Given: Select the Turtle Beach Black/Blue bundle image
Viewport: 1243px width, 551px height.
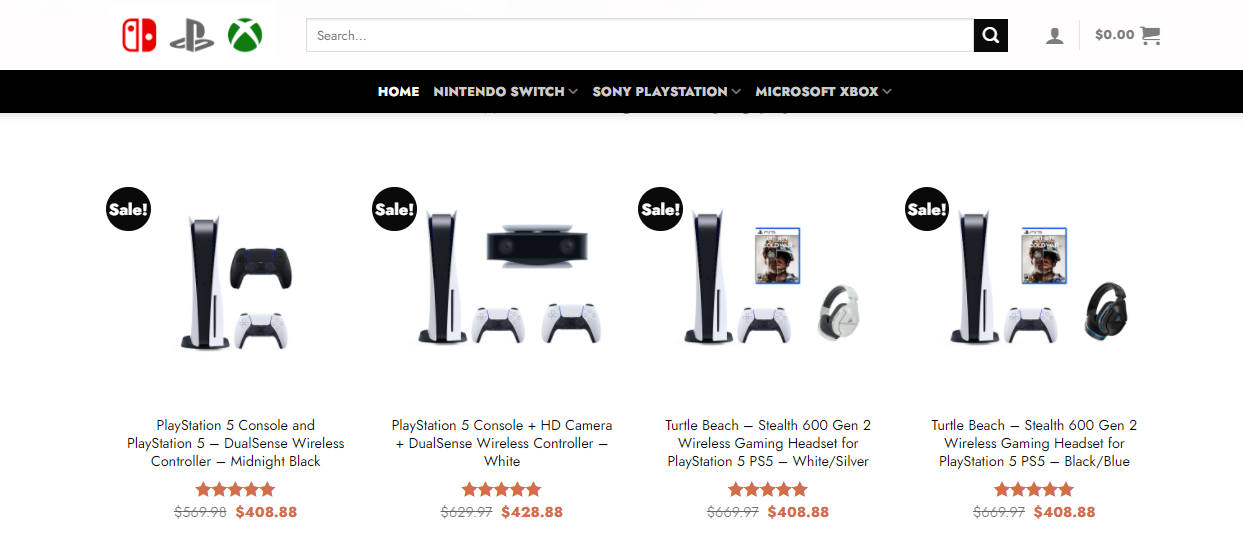Looking at the screenshot, I should point(1034,278).
